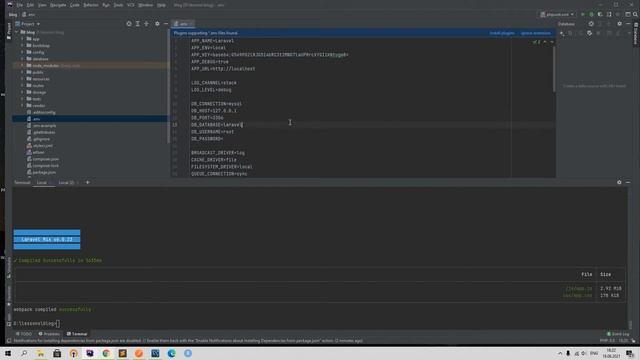Screen dimensions: 640x360
Task: Switch to the Local terminal tab
Action: pyautogui.click(x=42, y=182)
